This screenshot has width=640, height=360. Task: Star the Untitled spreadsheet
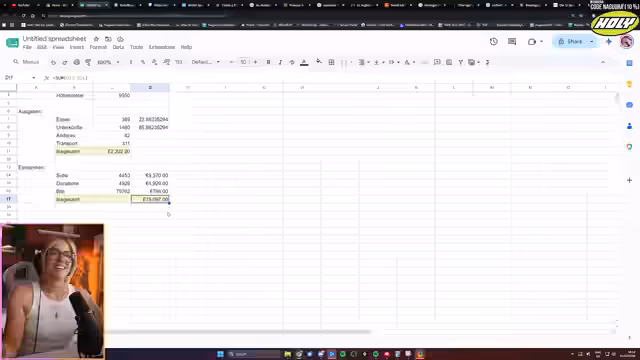pos(96,39)
